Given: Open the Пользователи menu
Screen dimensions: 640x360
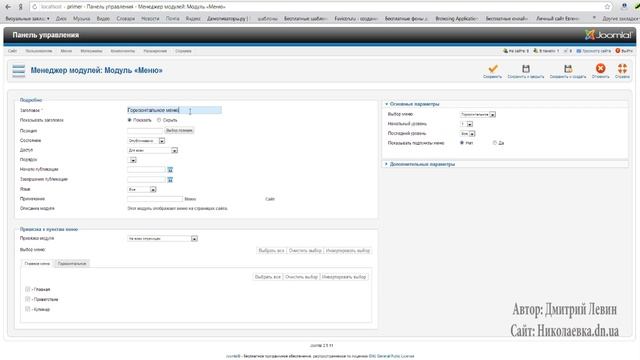Looking at the screenshot, I should click(x=39, y=51).
